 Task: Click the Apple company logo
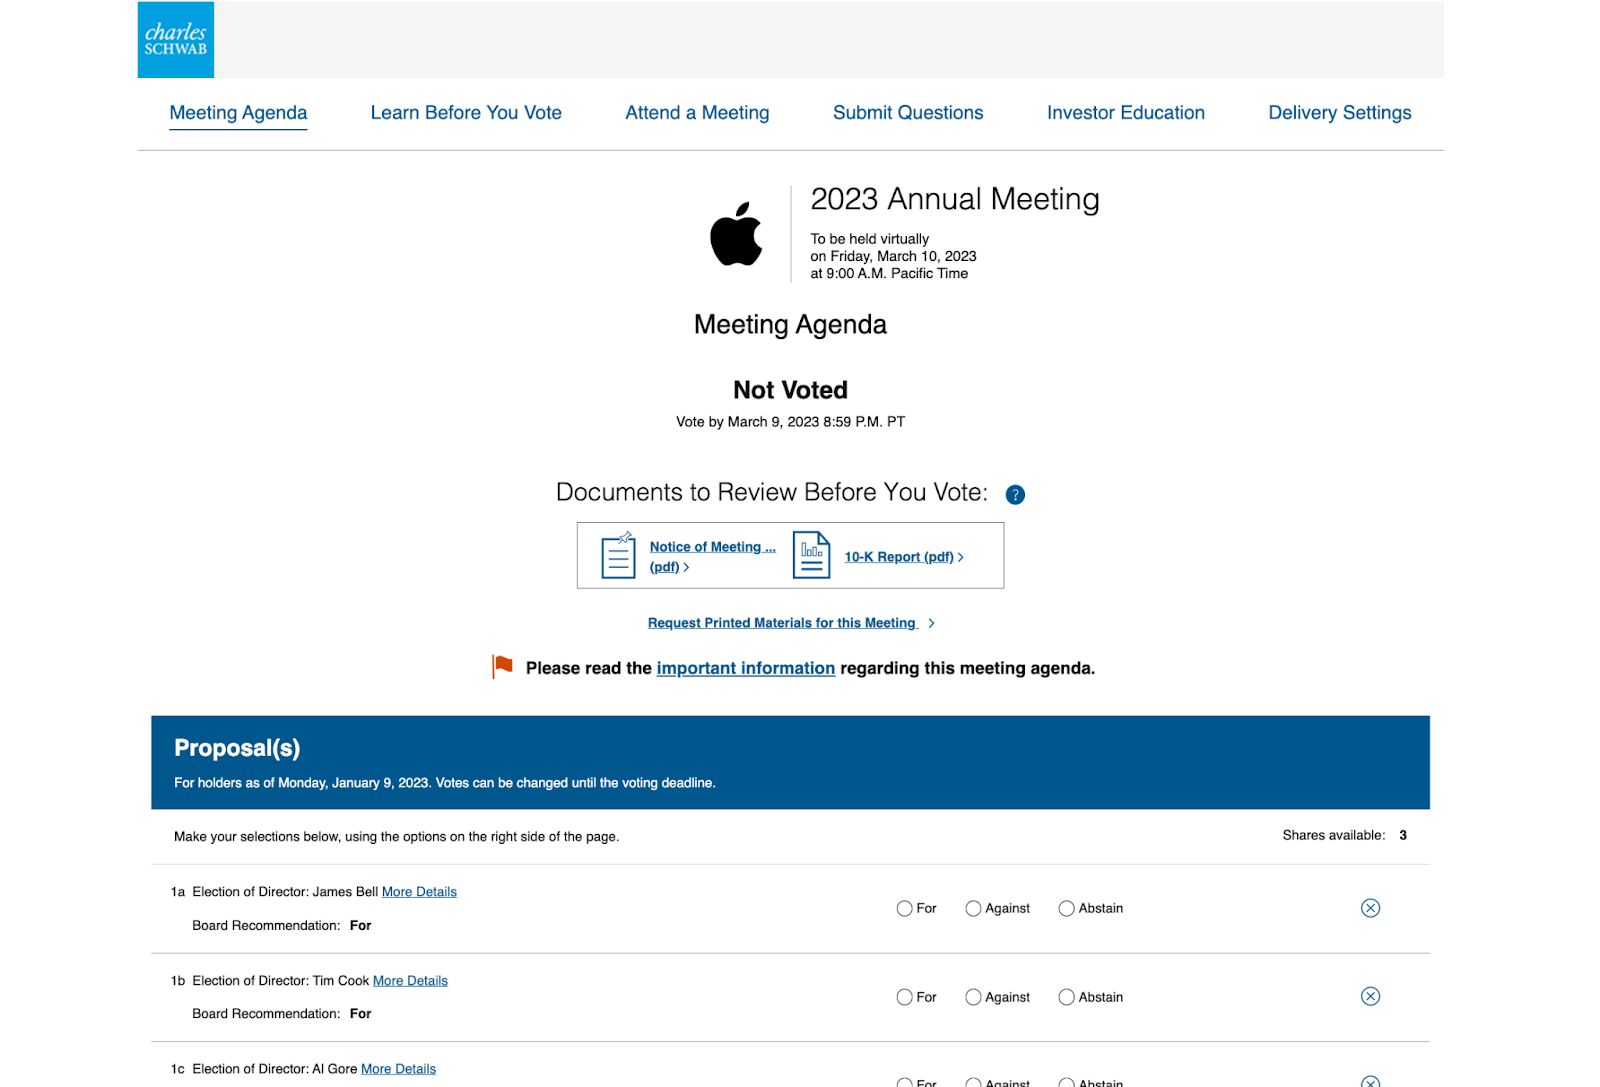pyautogui.click(x=736, y=234)
